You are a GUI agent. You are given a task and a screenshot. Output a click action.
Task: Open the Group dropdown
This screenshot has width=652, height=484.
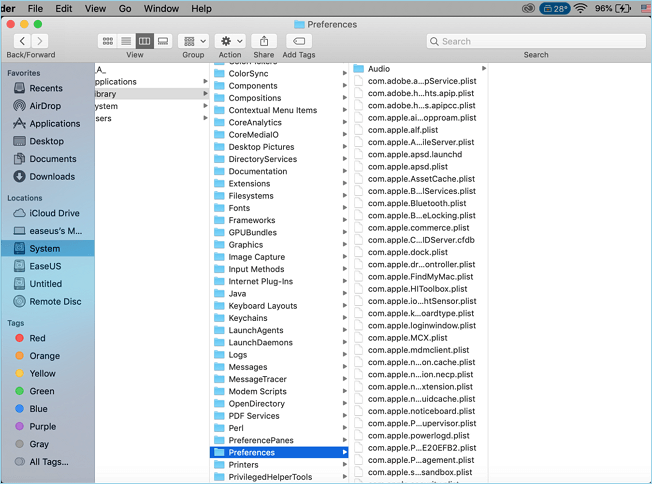click(193, 41)
